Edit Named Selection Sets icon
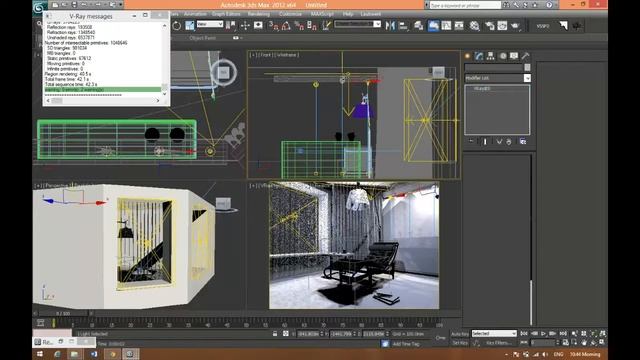640x360 pixels. tap(327, 25)
